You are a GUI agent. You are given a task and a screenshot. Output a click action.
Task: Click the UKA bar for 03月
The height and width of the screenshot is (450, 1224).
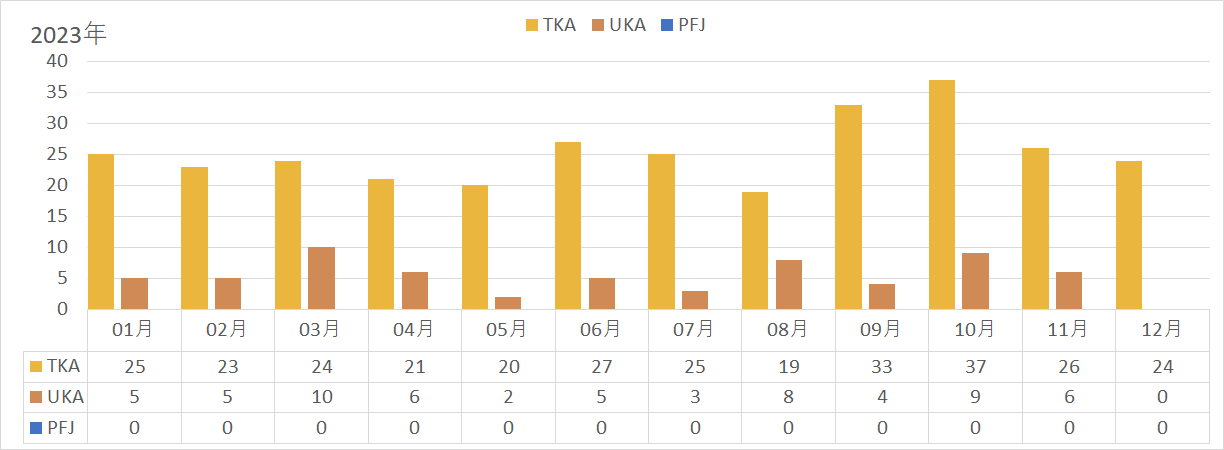(321, 278)
